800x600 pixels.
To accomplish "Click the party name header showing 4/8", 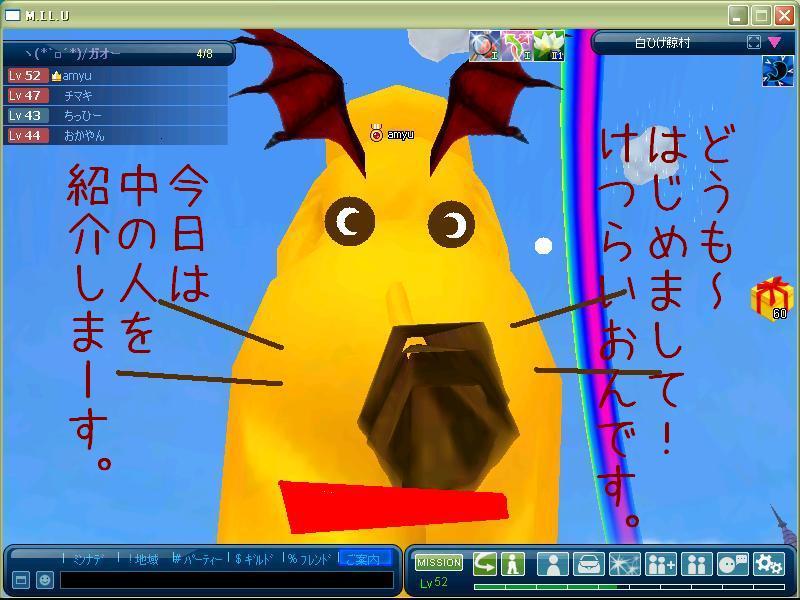I will pos(118,53).
